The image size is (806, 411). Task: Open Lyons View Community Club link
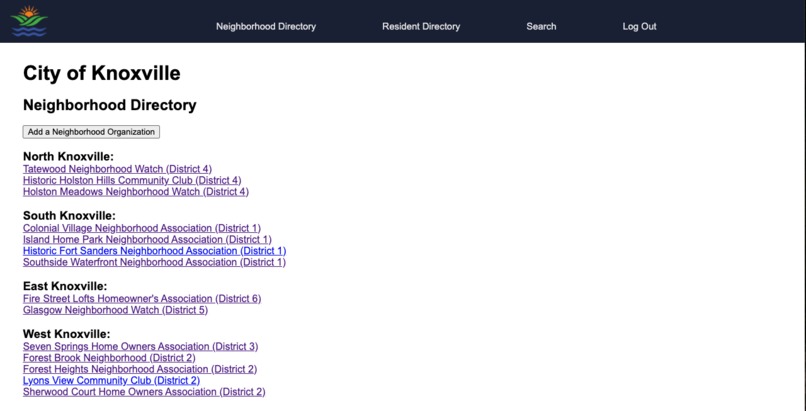pos(112,381)
